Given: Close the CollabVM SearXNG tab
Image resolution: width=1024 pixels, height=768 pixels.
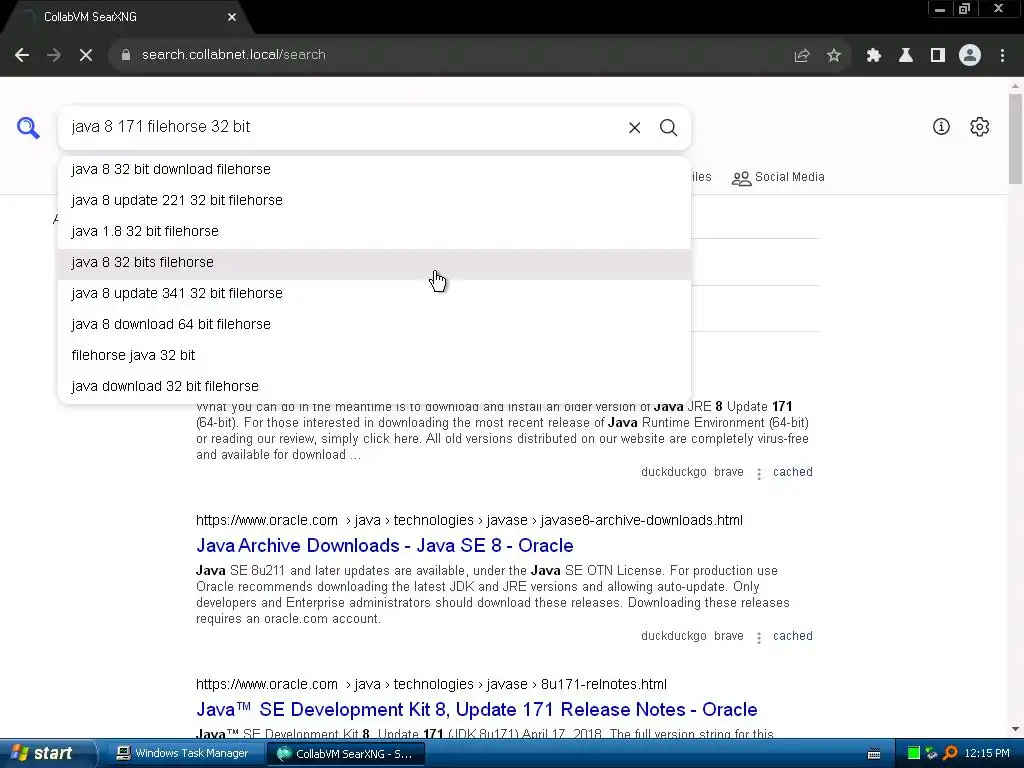Looking at the screenshot, I should [x=232, y=17].
